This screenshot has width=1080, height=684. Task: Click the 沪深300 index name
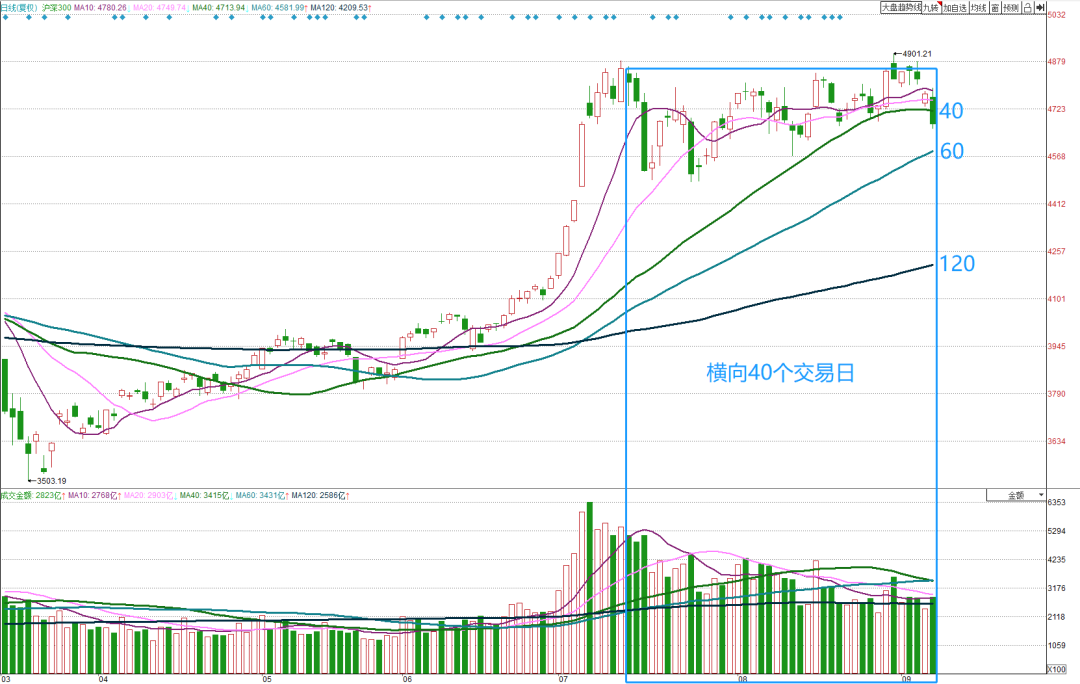[56, 8]
